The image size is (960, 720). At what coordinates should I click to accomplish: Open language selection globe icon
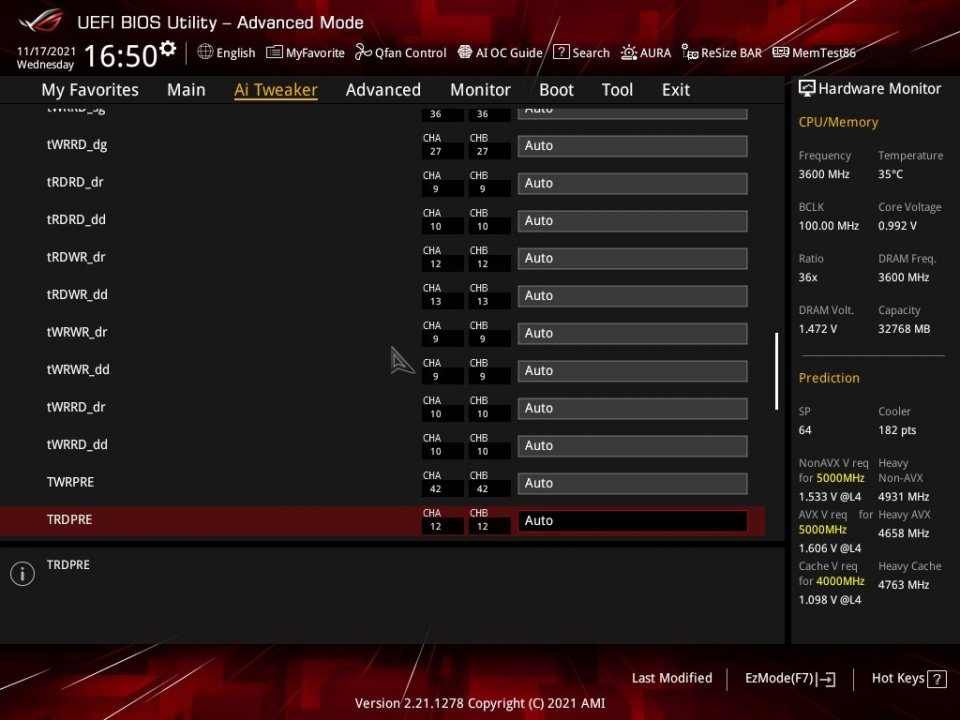tap(205, 52)
